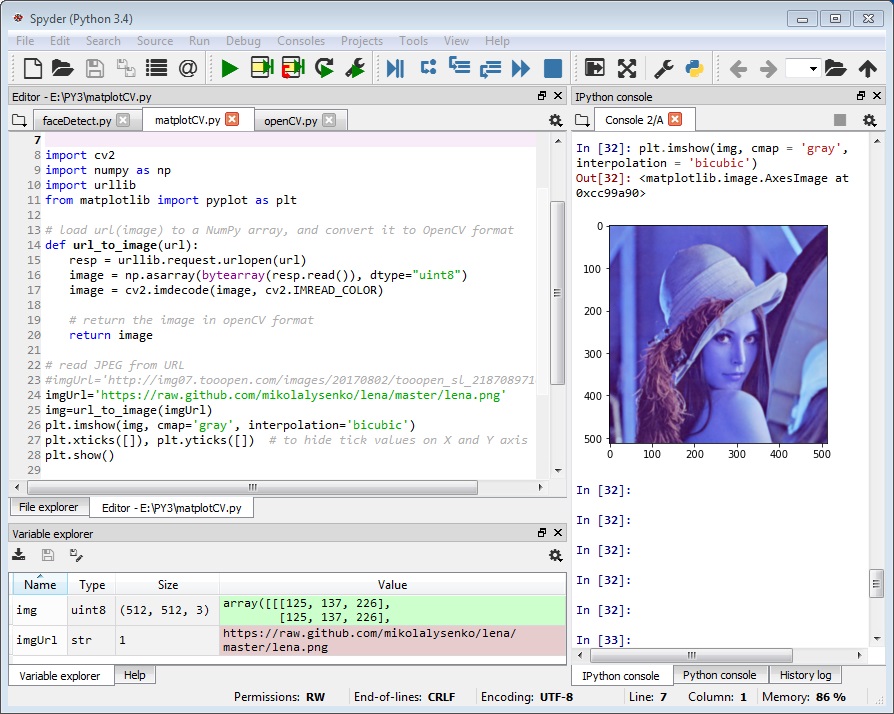894x714 pixels.
Task: Save the current file
Action: (95, 68)
